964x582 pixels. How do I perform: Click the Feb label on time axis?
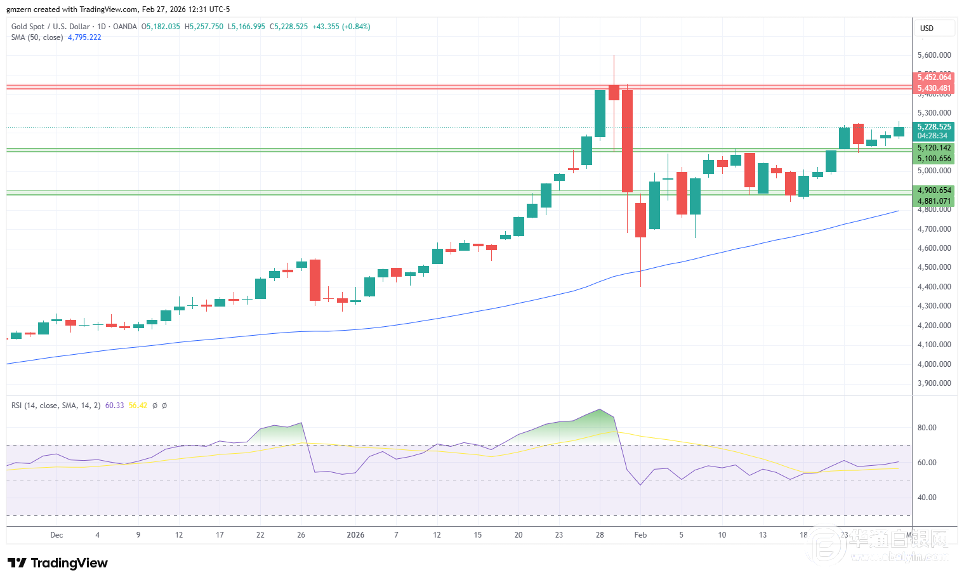point(639,535)
